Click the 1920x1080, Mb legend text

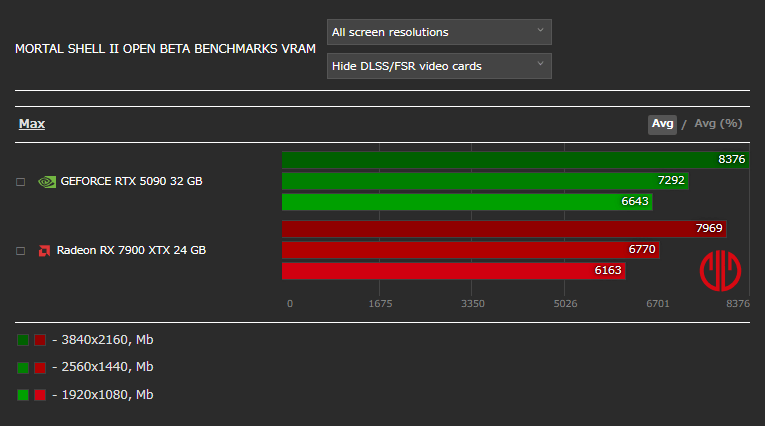[x=107, y=395]
